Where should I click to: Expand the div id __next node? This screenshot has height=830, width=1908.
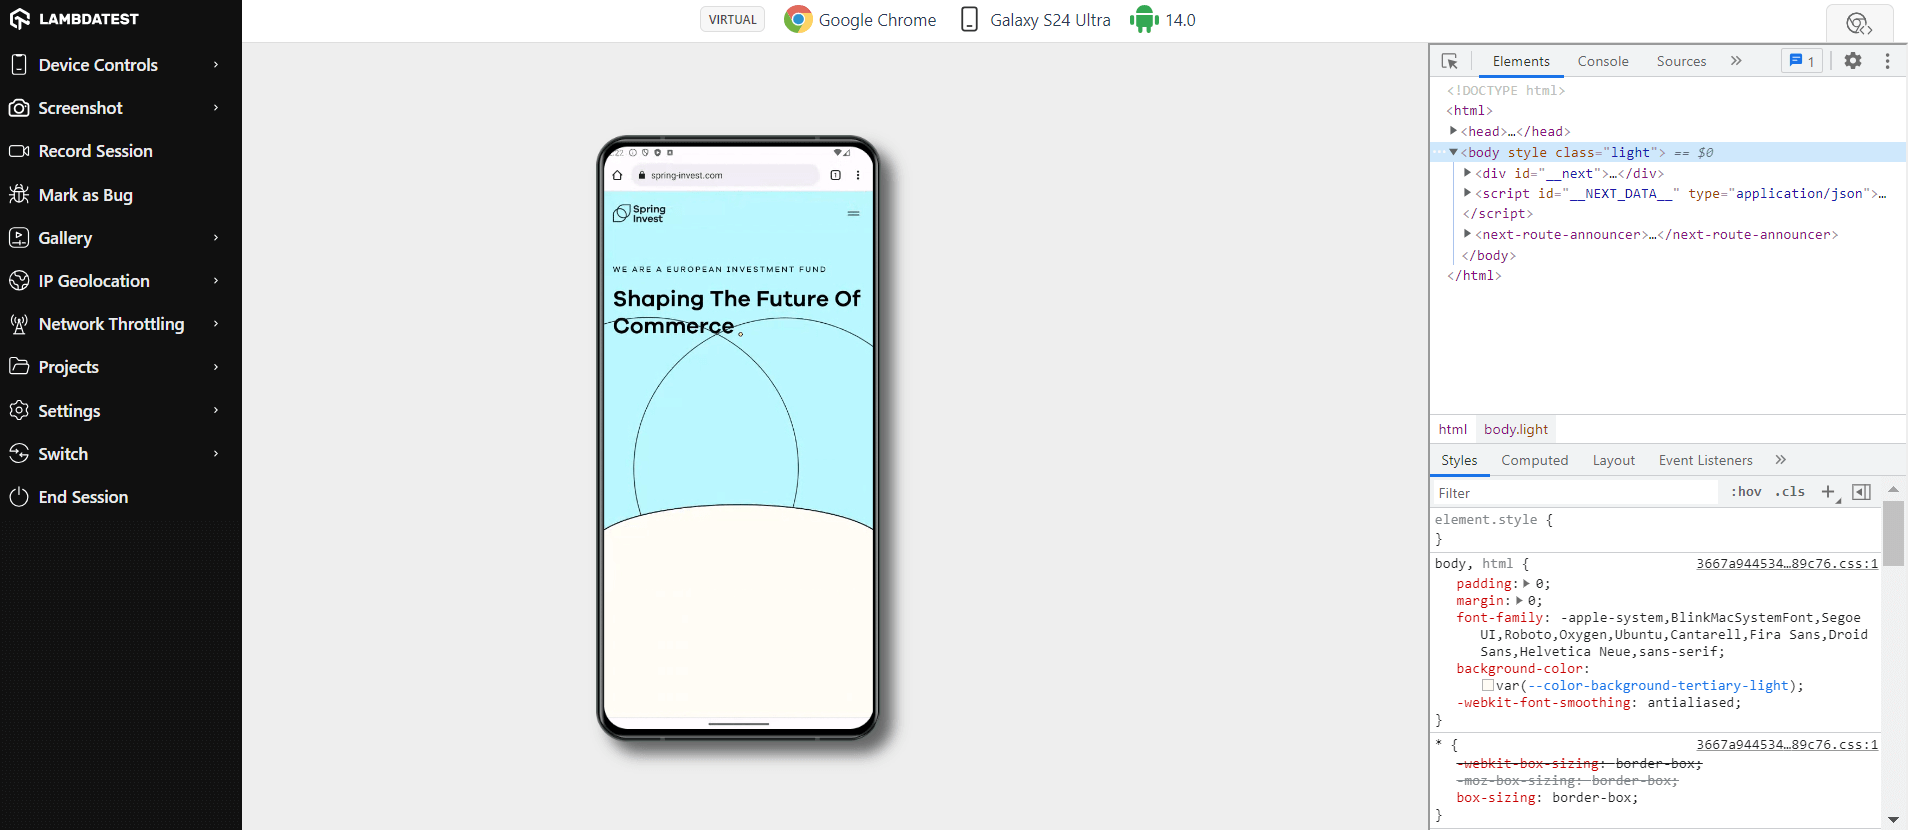1467,173
